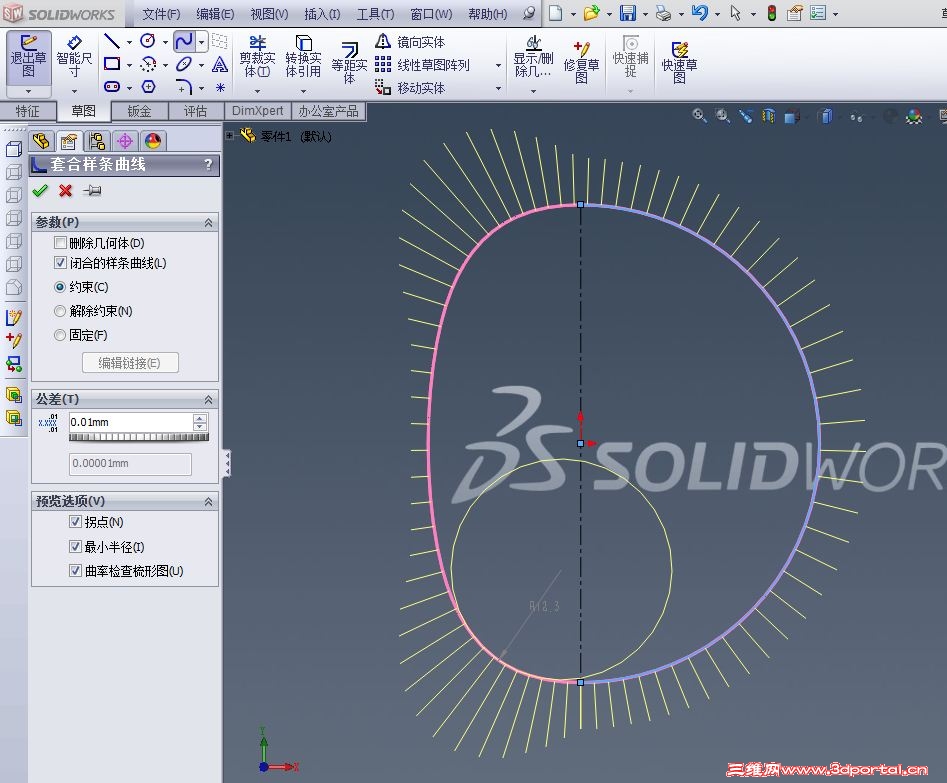The width and height of the screenshot is (947, 783).
Task: Click the Exit Sketch (退出草图) icon
Action: tap(28, 56)
